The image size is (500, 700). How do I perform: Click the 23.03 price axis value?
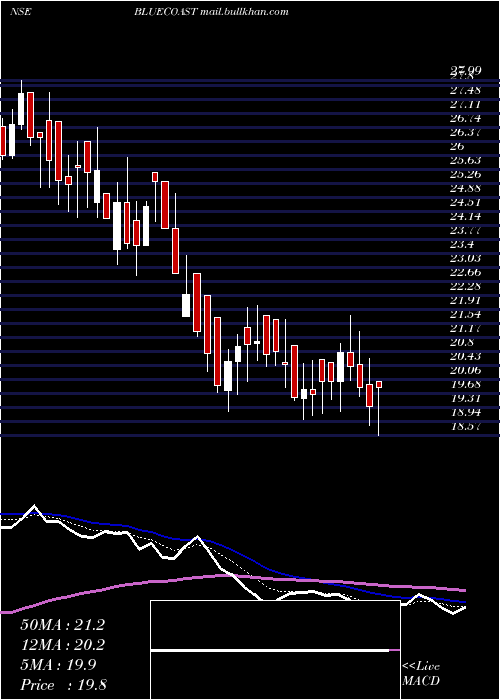[x=466, y=258]
